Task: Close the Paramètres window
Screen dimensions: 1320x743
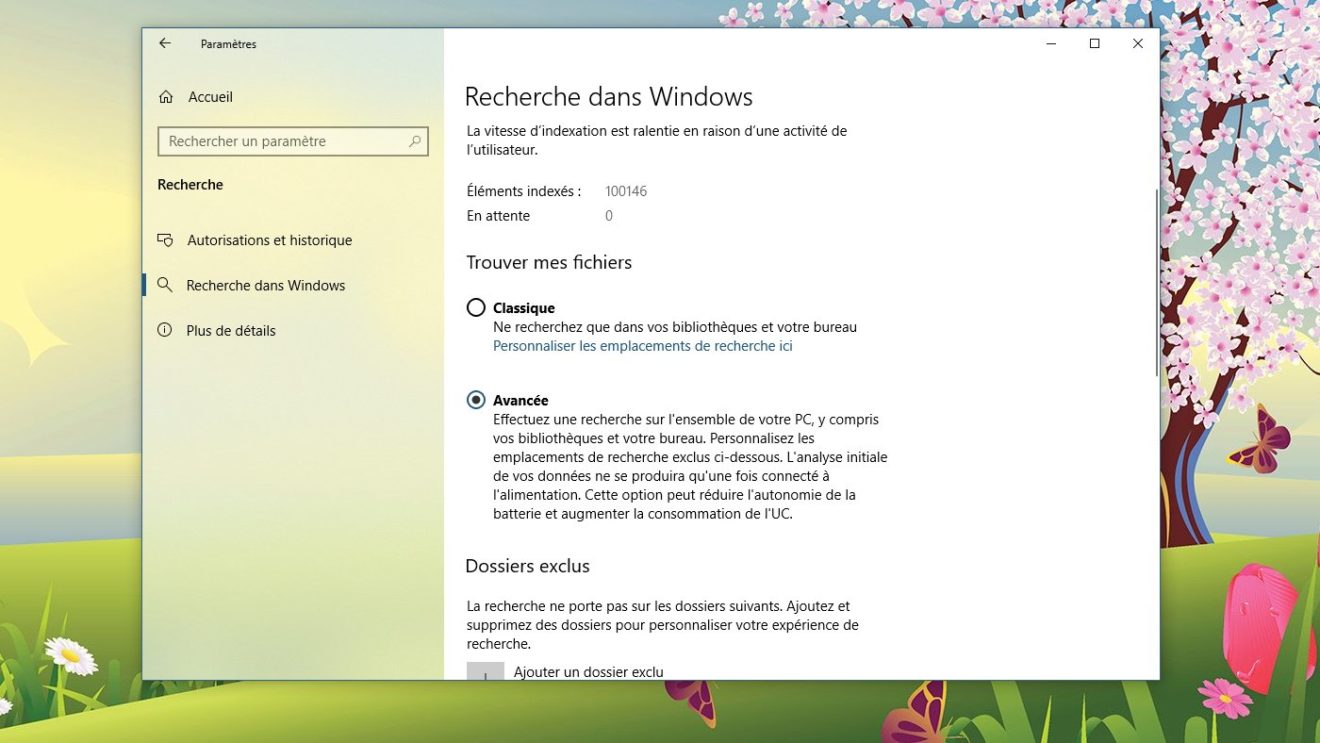Action: click(x=1137, y=43)
